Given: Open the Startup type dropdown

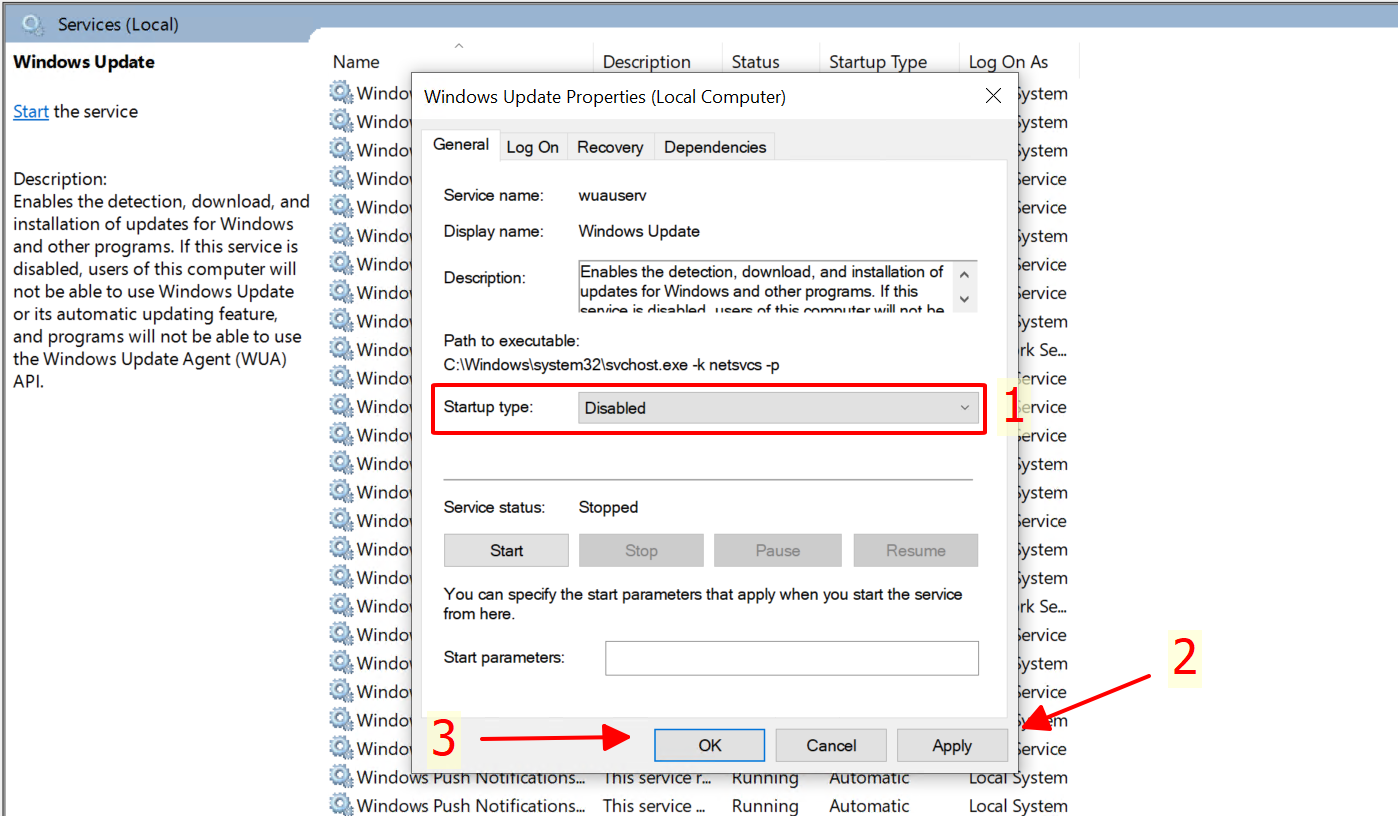Looking at the screenshot, I should pyautogui.click(x=778, y=408).
